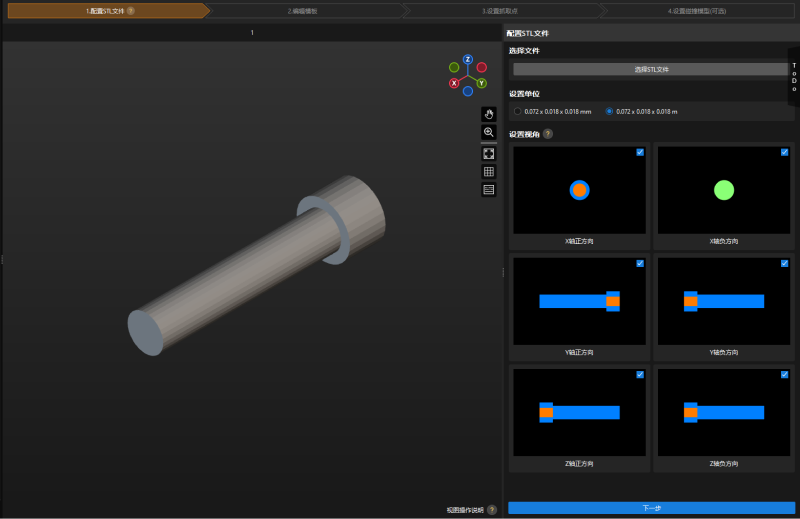This screenshot has width=800, height=519.
Task: Activate the zoom magnifier tool
Action: click(x=488, y=132)
